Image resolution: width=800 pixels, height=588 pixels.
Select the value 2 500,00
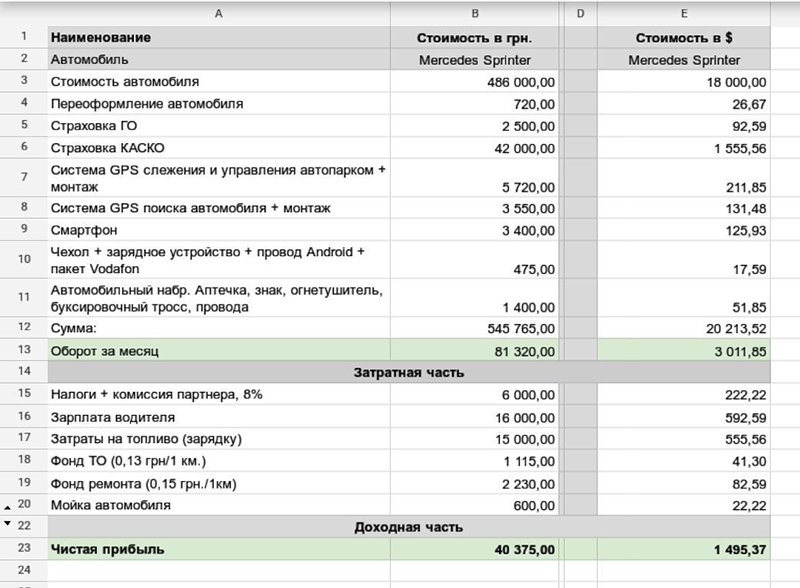(475, 126)
